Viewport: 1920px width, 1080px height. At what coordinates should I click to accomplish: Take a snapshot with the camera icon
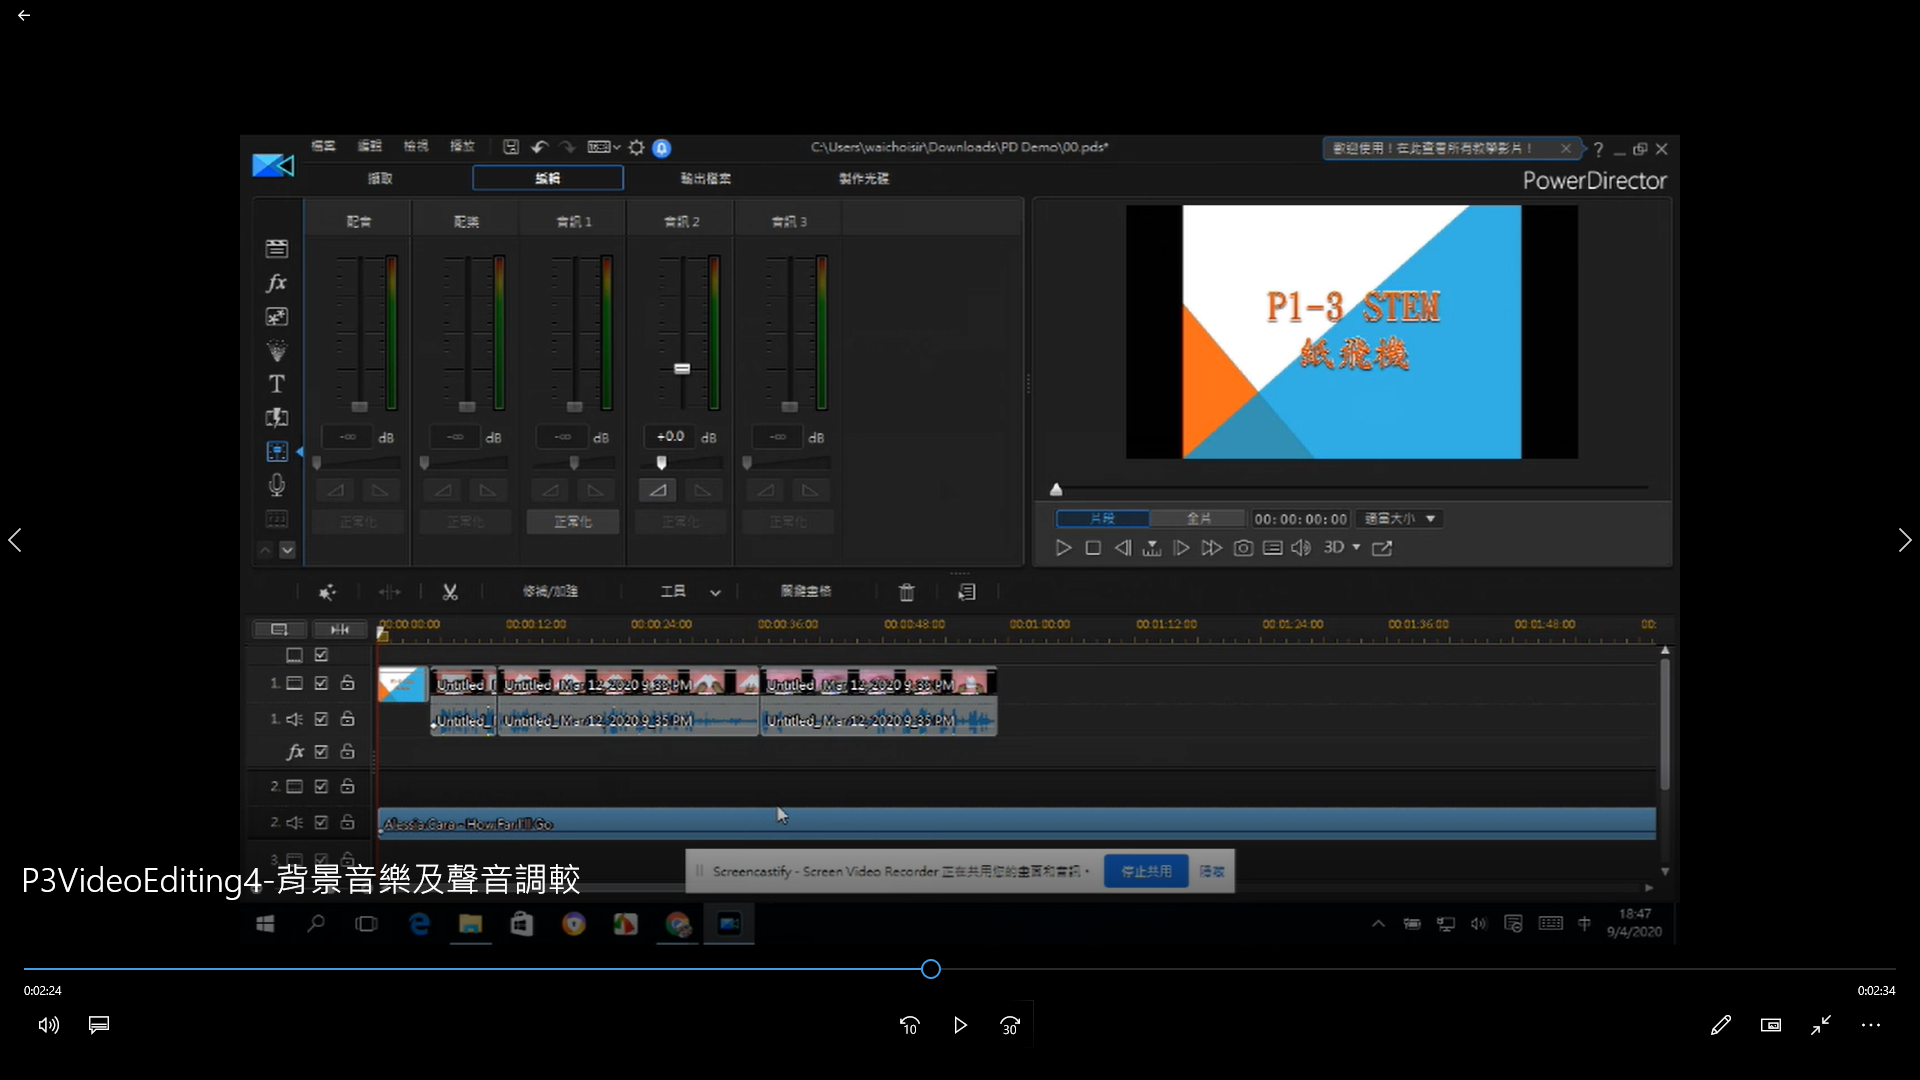[1243, 548]
